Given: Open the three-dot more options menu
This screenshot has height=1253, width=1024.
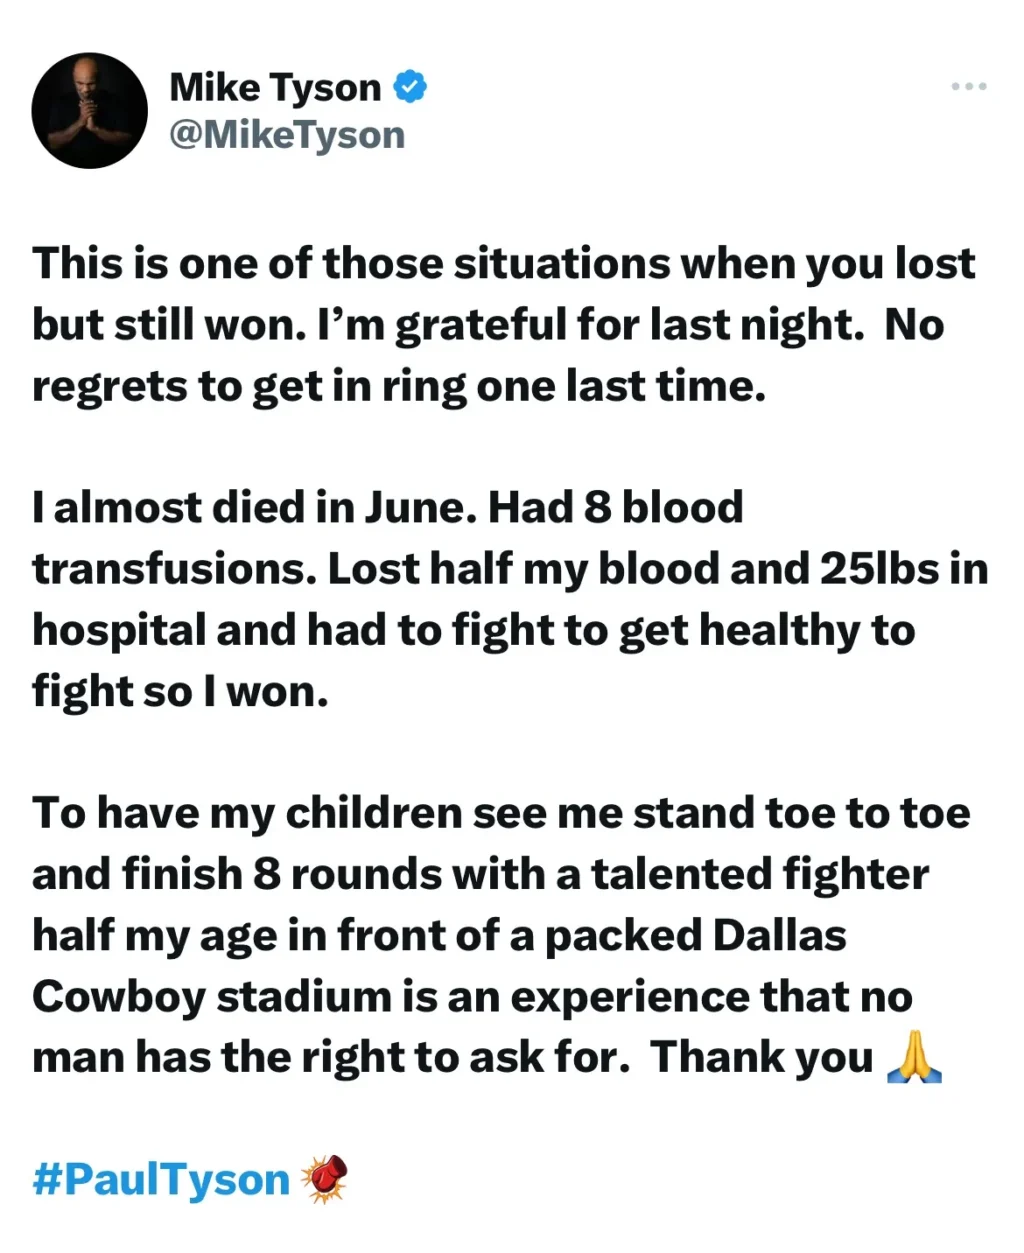Looking at the screenshot, I should pyautogui.click(x=968, y=87).
